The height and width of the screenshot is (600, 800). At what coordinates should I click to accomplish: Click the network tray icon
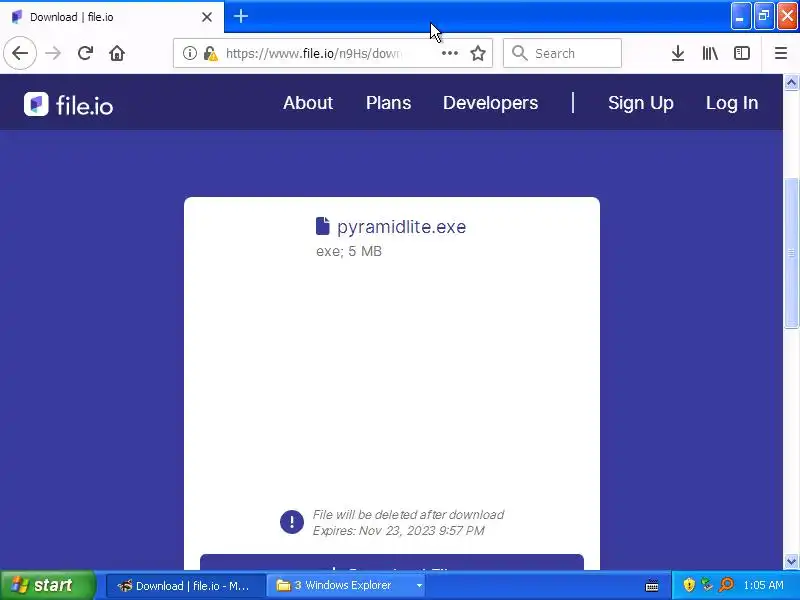[707, 585]
